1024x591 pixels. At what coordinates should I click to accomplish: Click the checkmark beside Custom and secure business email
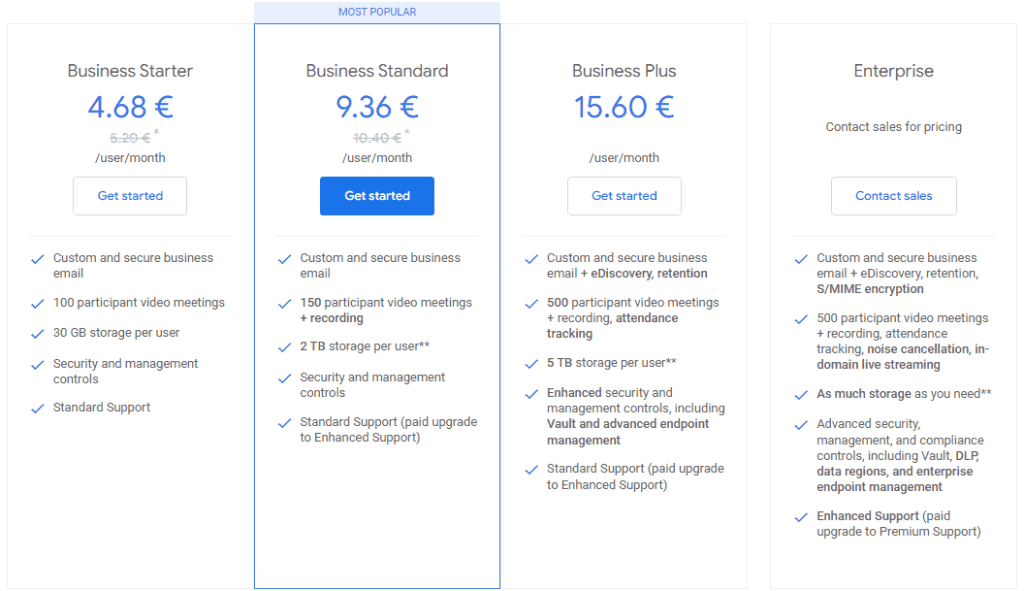[38, 257]
